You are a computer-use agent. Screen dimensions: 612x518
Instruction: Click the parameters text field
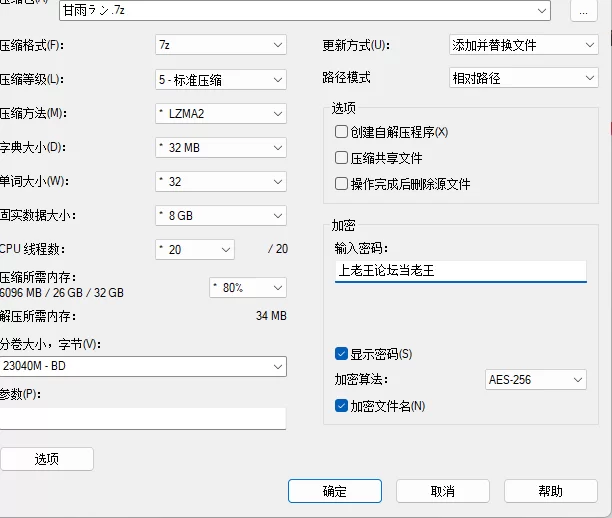(143, 418)
